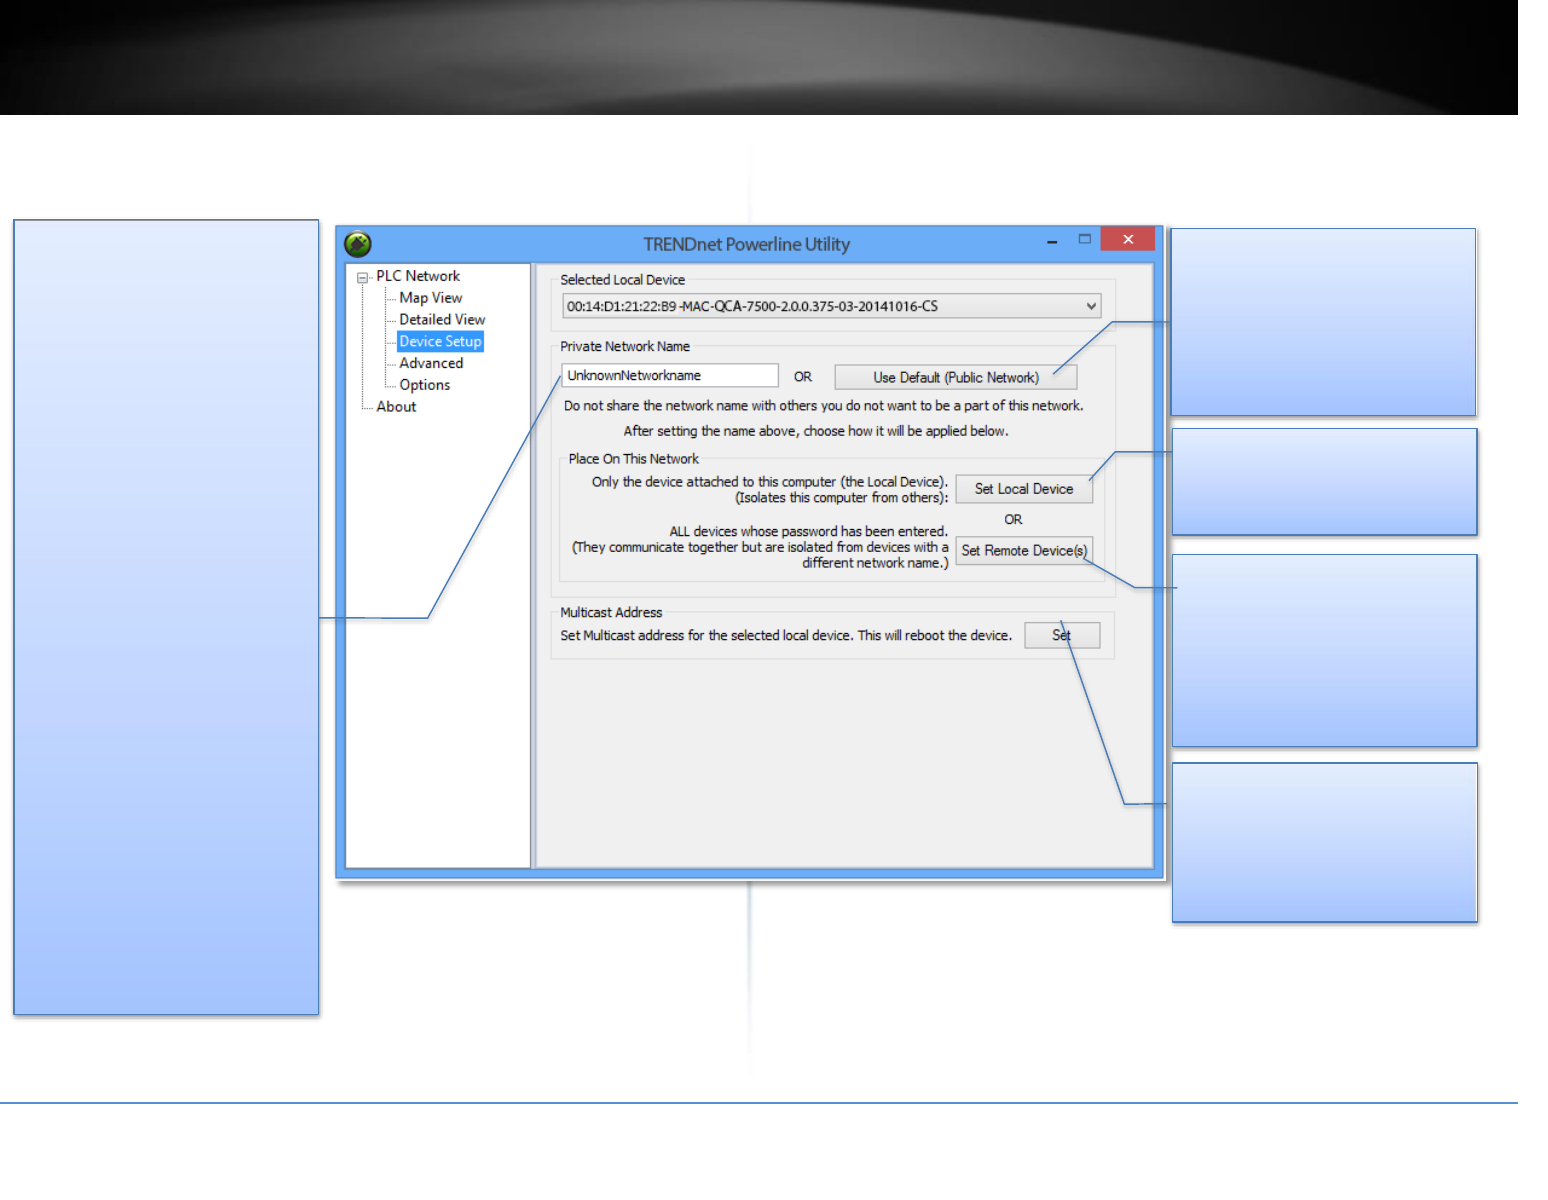This screenshot has height=1200, width=1548.
Task: Select PLC Network in the tree
Action: coord(418,276)
